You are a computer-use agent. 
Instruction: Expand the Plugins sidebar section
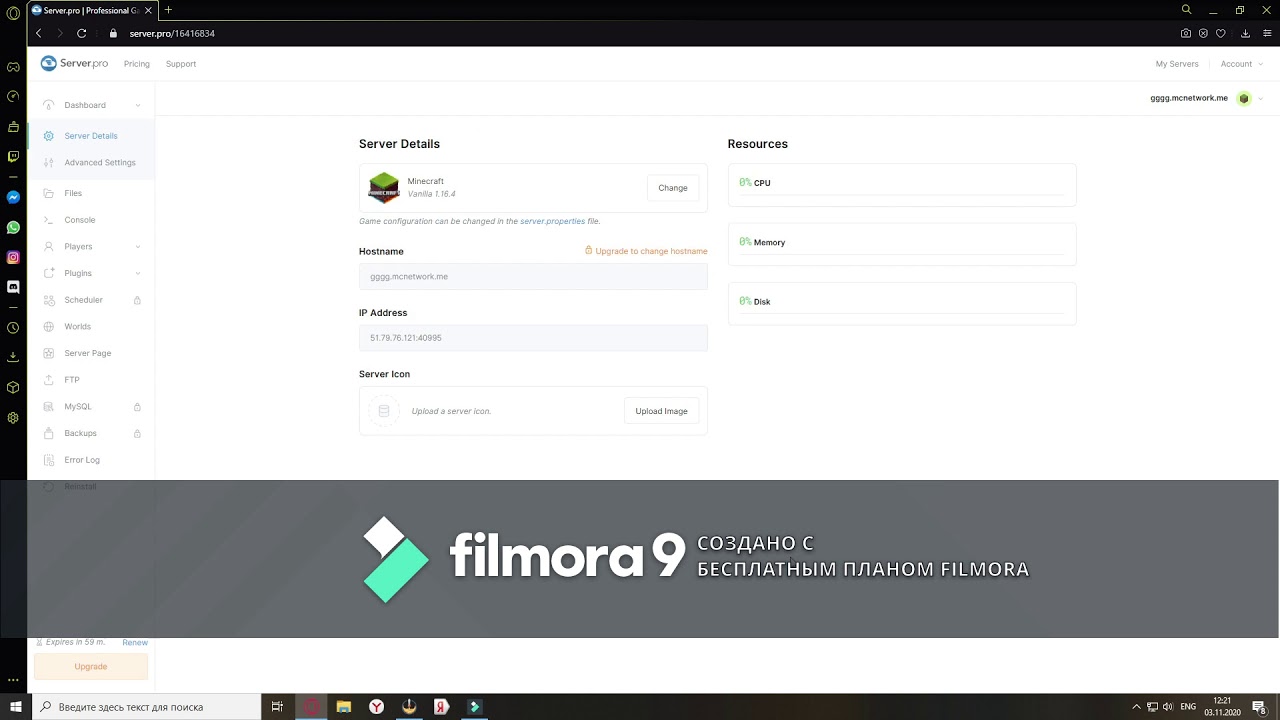coord(91,273)
